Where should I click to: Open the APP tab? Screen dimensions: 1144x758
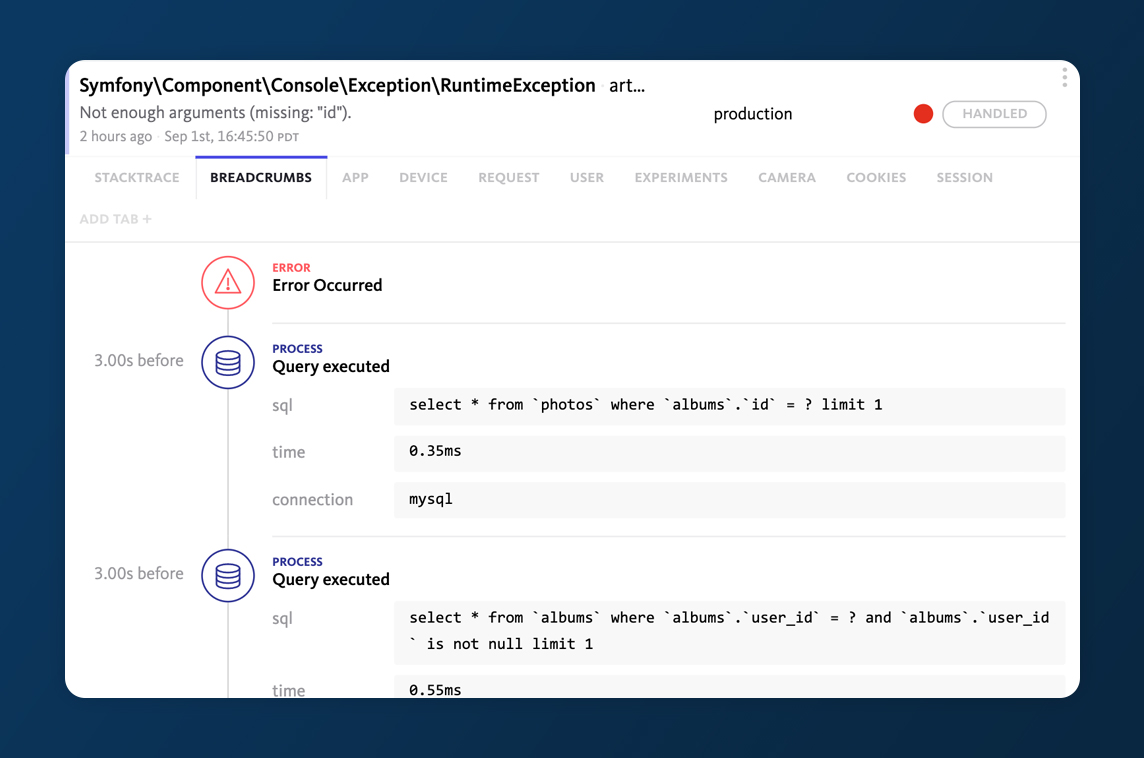click(355, 177)
